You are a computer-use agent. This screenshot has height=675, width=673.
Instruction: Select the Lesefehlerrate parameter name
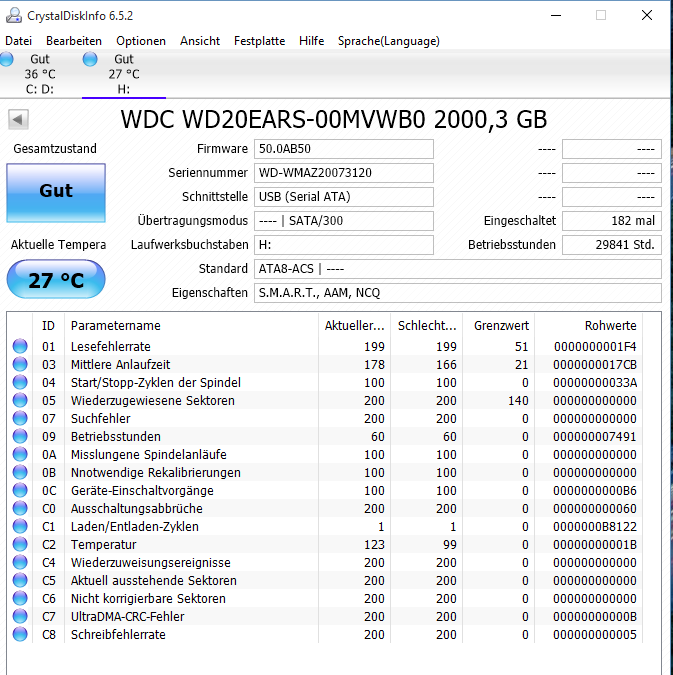[111, 347]
